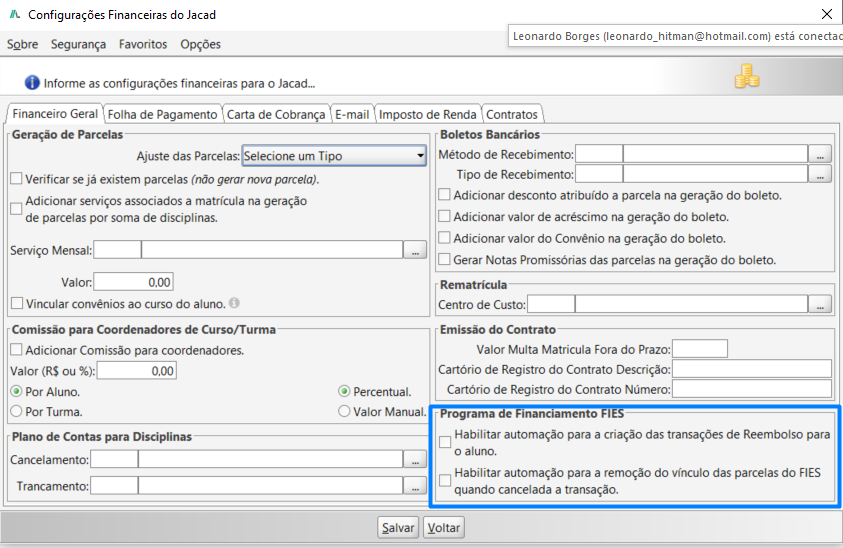The height and width of the screenshot is (548, 843).
Task: Switch to Carta de Cobrança tab
Action: coord(276,115)
